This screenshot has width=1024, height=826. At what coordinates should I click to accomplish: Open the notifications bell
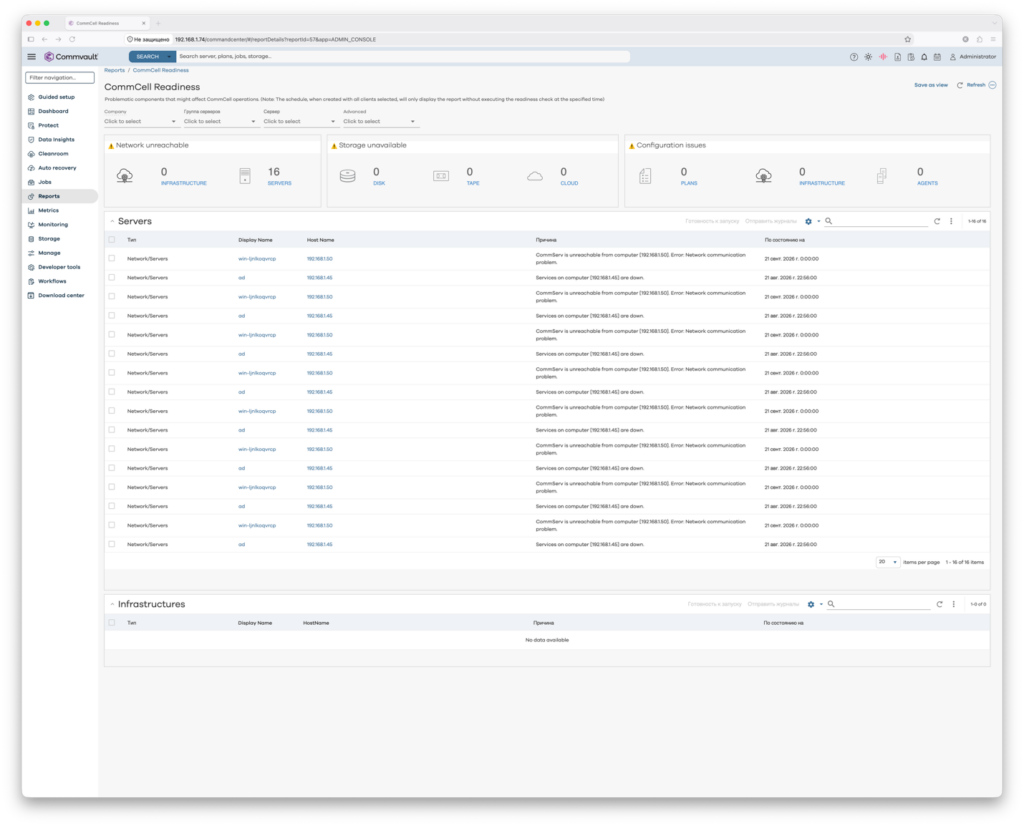pos(924,57)
